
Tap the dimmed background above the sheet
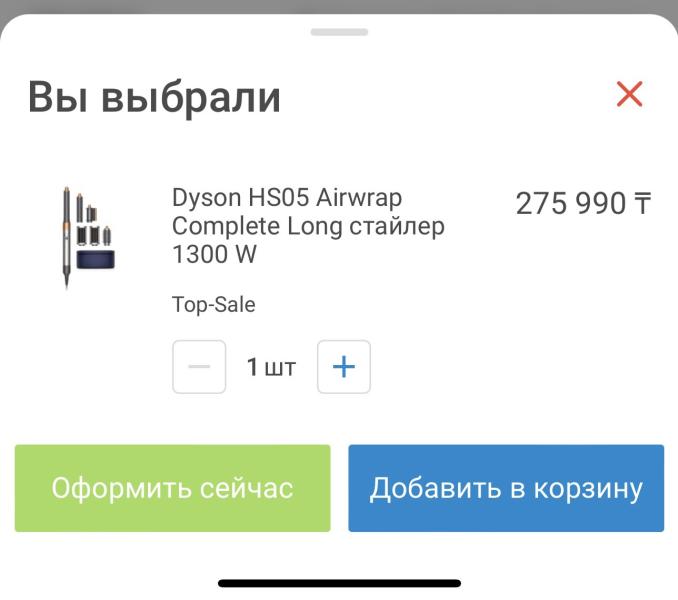pos(339,6)
